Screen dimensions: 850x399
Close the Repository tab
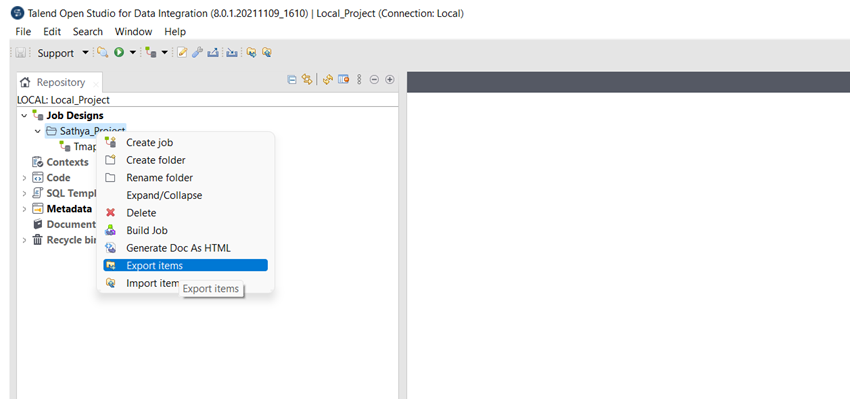tap(95, 84)
